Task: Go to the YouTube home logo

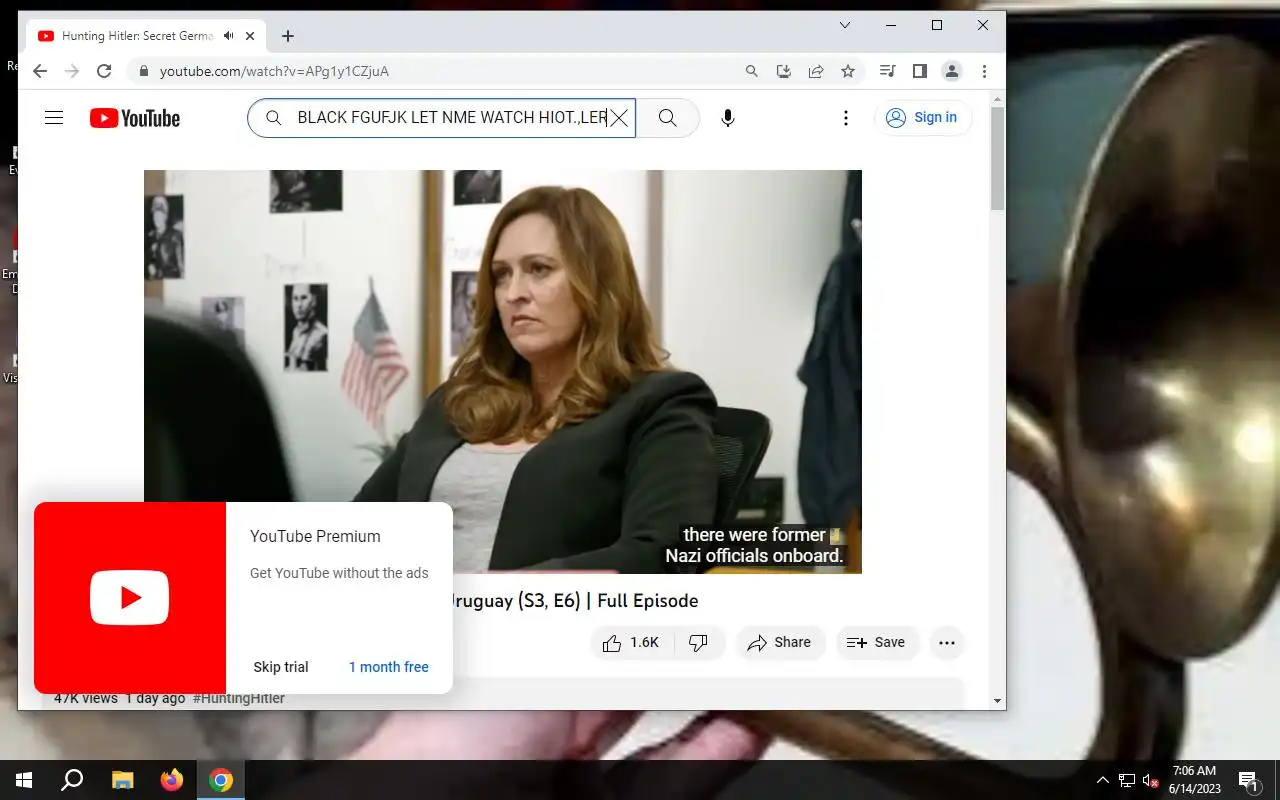Action: [x=135, y=118]
